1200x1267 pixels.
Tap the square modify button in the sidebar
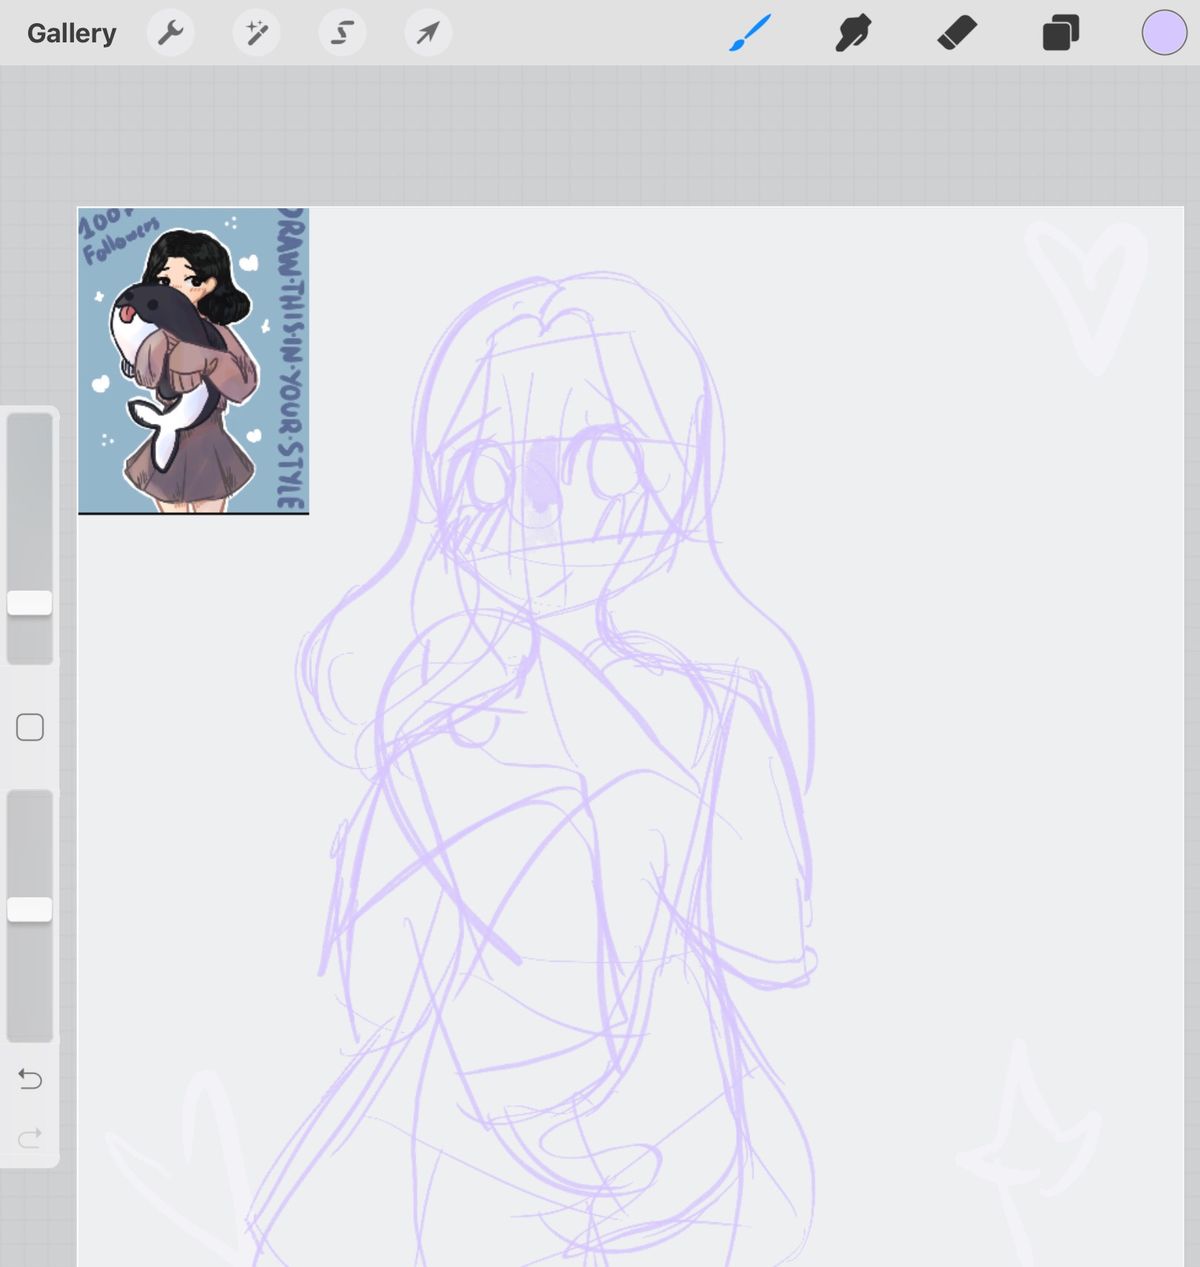click(x=30, y=727)
